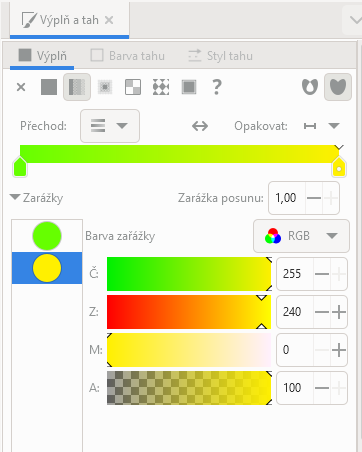Select the green stop in the stops list
The width and height of the screenshot is (362, 452).
pyautogui.click(x=47, y=236)
